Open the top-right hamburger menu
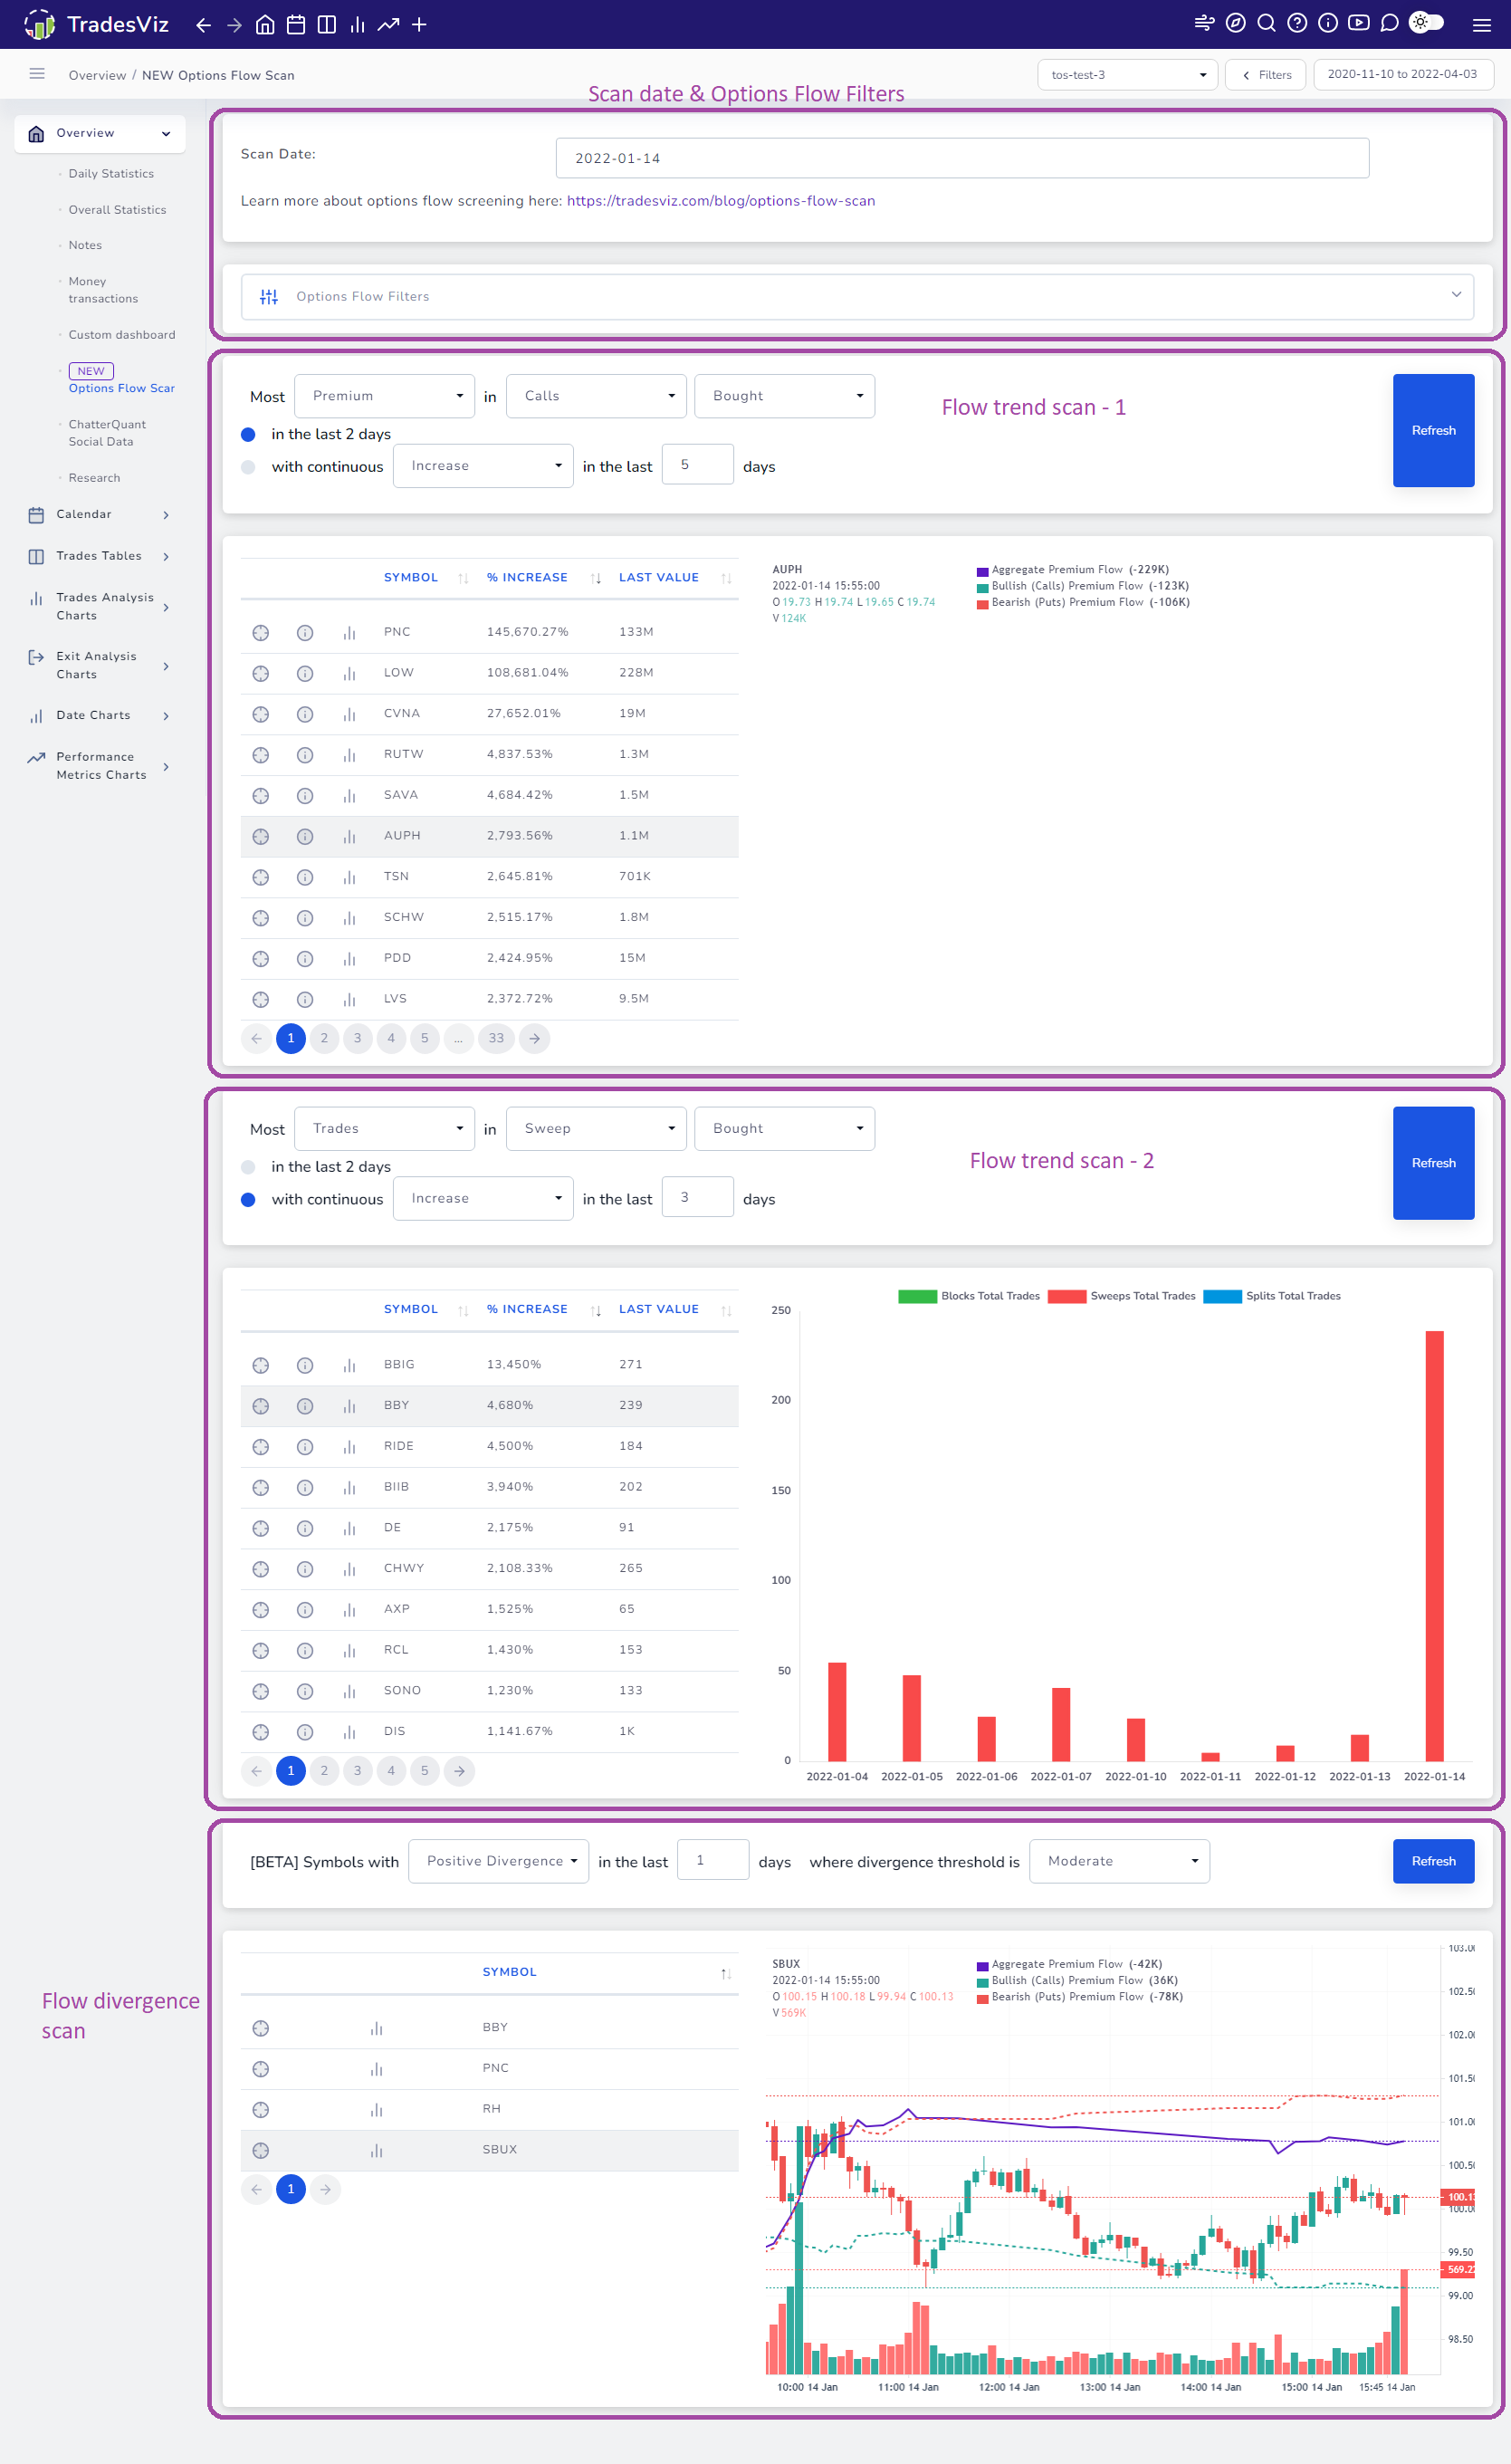This screenshot has width=1511, height=2464. pyautogui.click(x=1481, y=25)
